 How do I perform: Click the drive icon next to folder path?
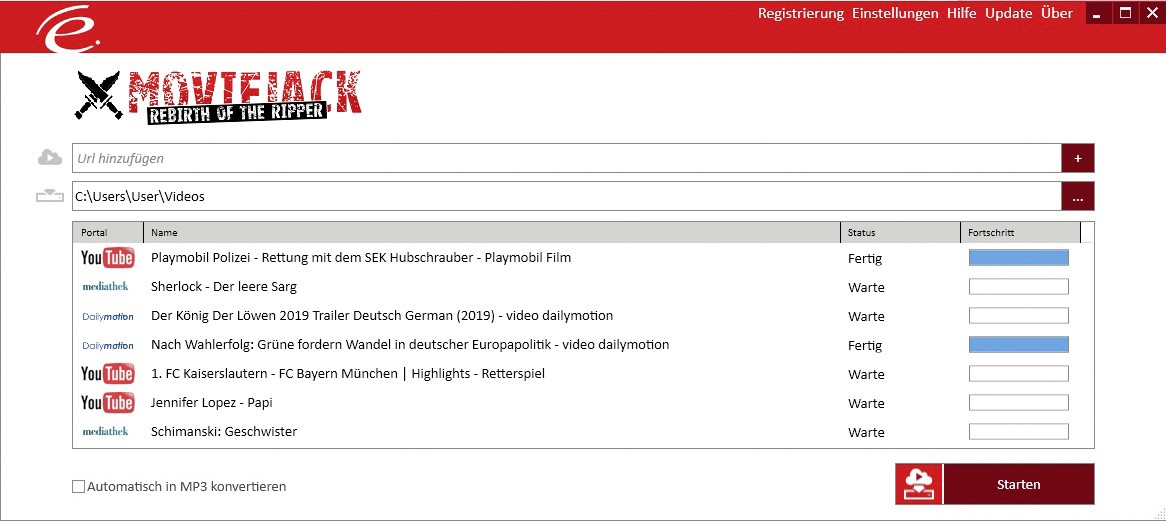click(50, 196)
